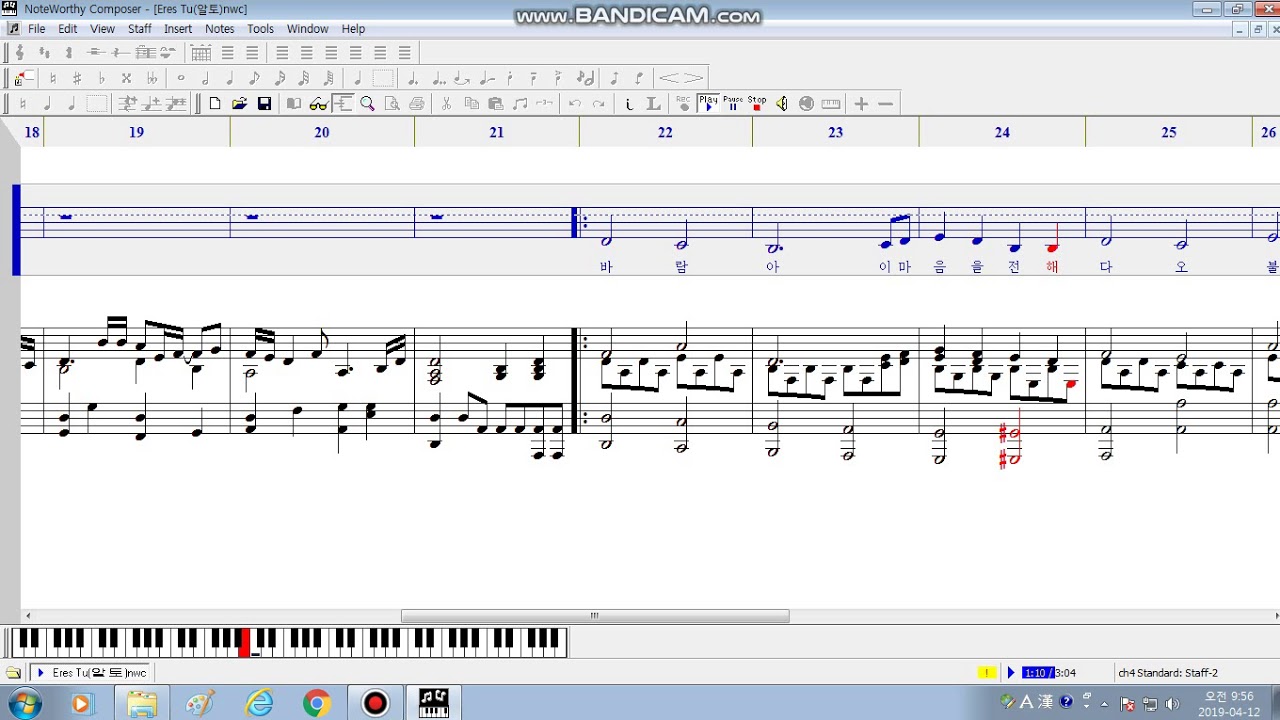Apply the natural accidental in the note toolbar
The image size is (1280, 720).
[53, 78]
